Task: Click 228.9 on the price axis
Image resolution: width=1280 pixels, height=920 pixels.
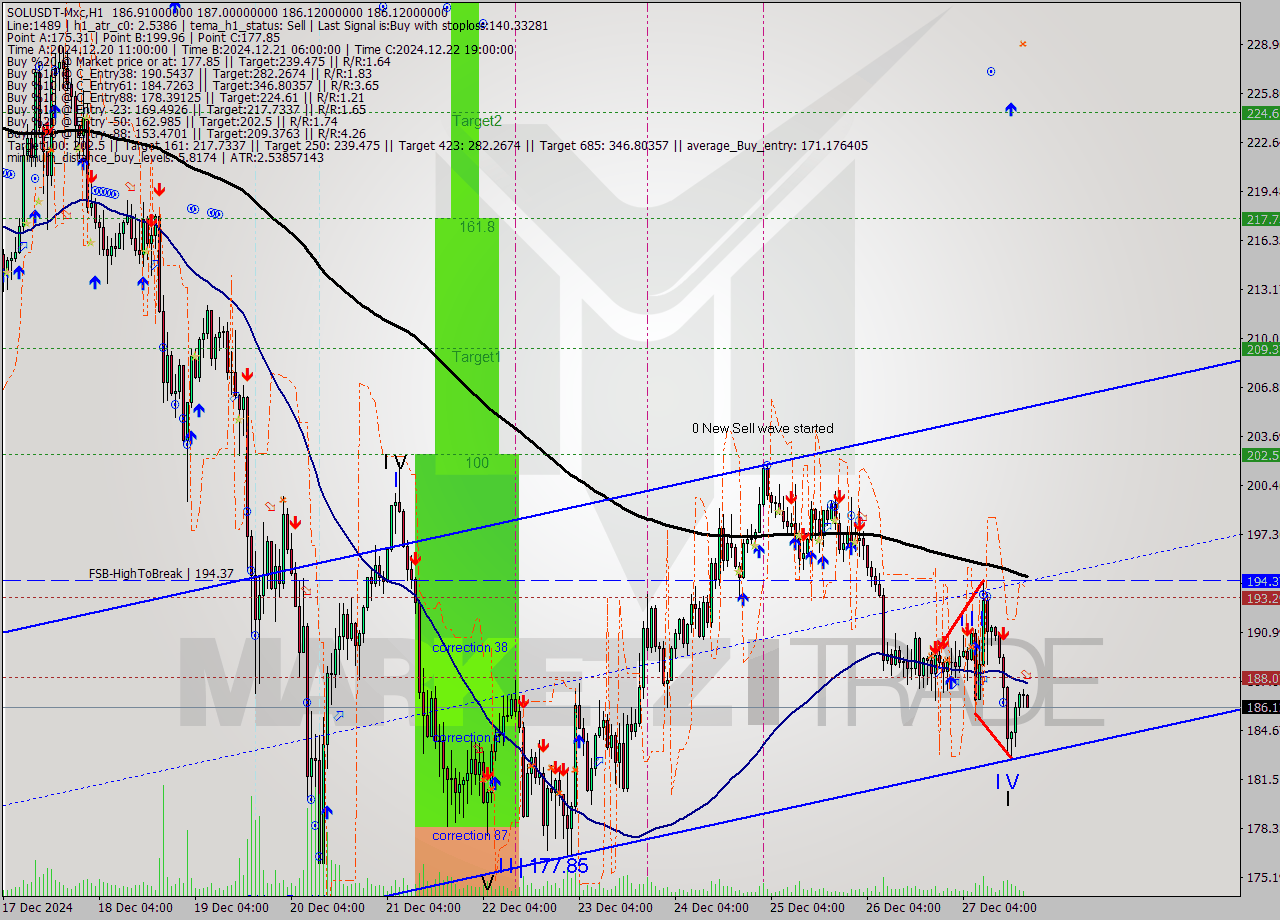Action: click(1262, 44)
